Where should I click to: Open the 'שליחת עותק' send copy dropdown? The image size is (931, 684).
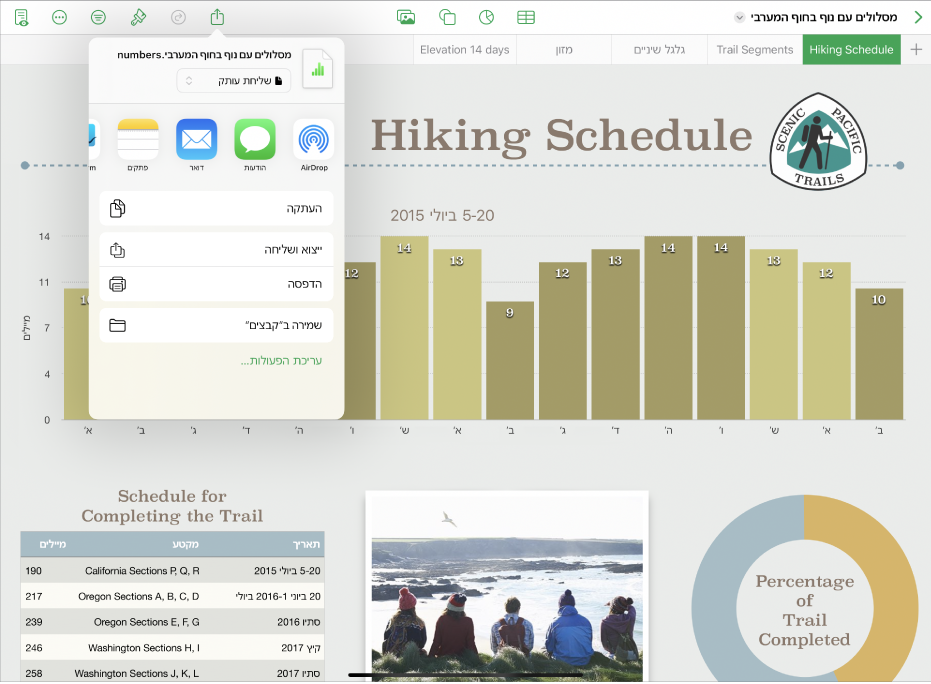tap(234, 81)
